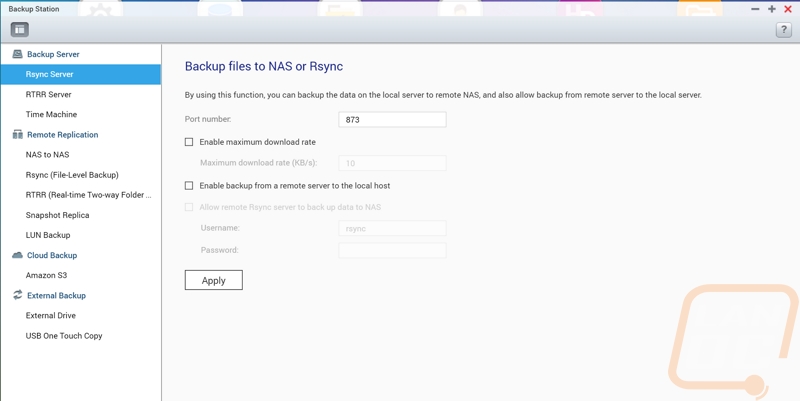Image resolution: width=800 pixels, height=401 pixels.
Task: Click the Port number field showing 873
Action: tap(392, 120)
